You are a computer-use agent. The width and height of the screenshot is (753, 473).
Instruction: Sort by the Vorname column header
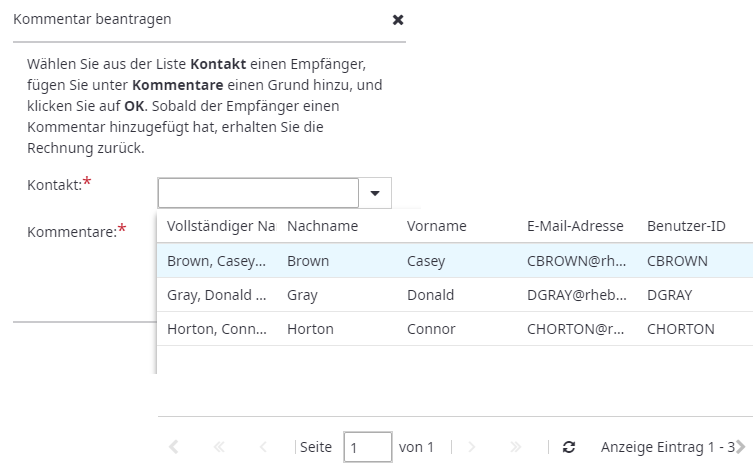pyautogui.click(x=436, y=226)
